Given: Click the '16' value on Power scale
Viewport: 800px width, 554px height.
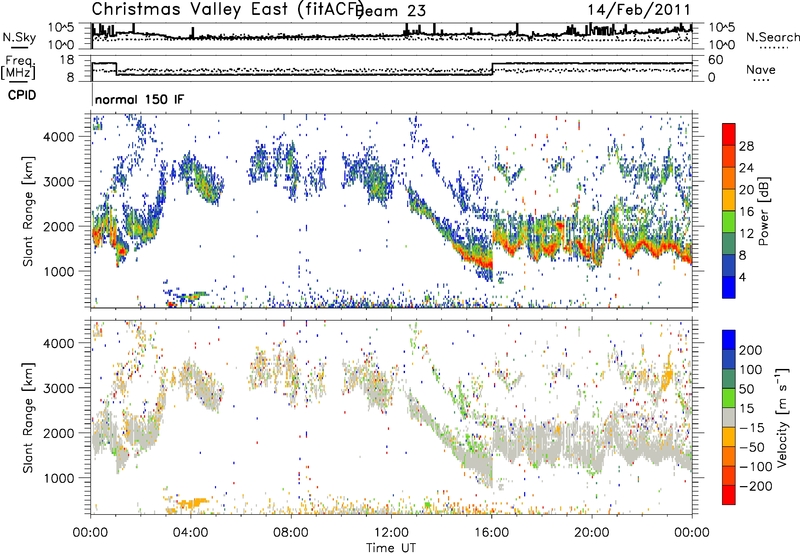Looking at the screenshot, I should tap(746, 212).
